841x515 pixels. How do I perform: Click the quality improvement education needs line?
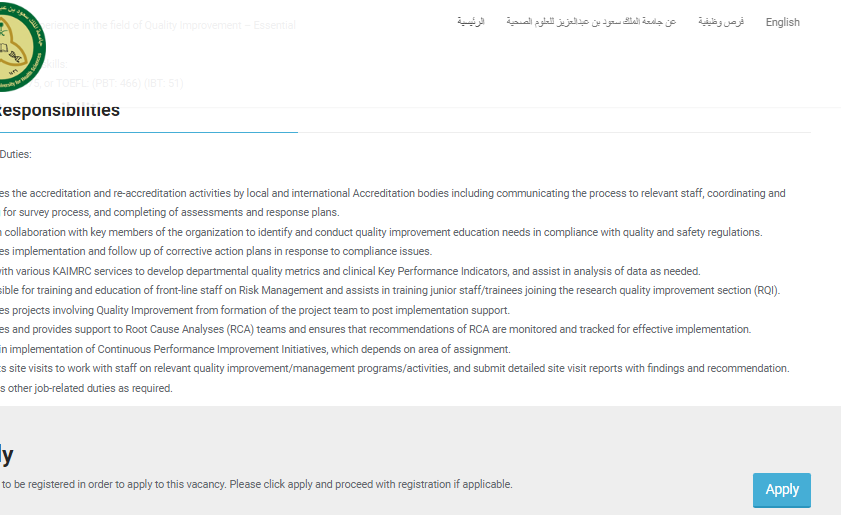click(x=381, y=232)
